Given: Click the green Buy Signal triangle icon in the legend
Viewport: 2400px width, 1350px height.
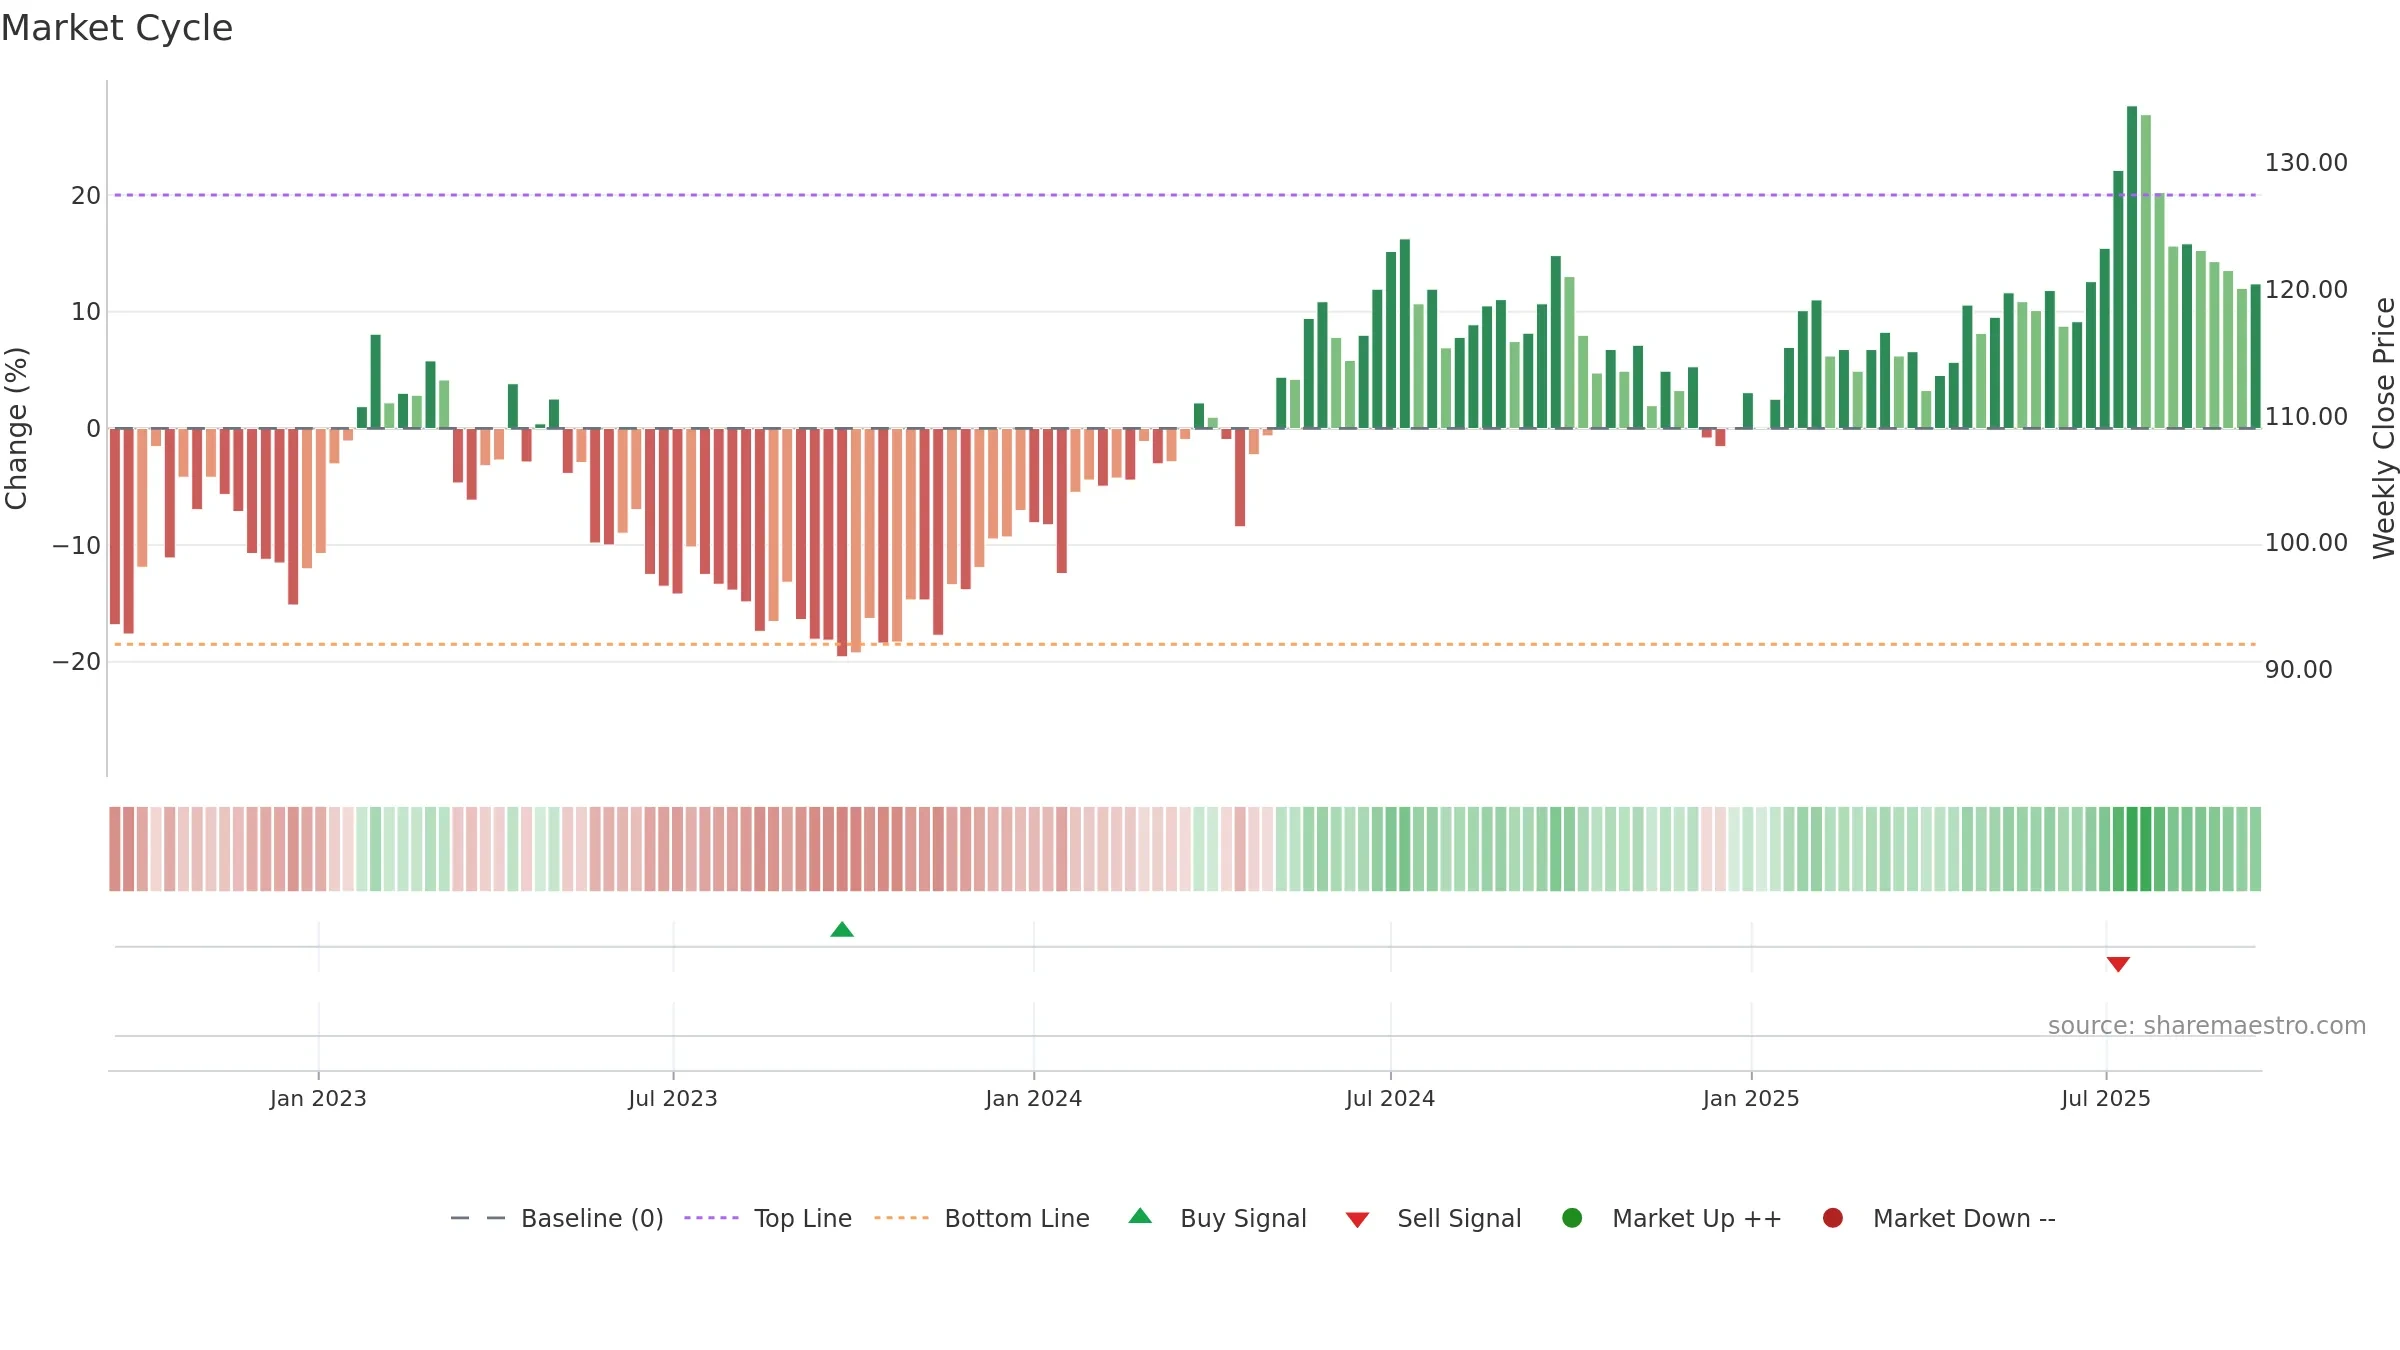Looking at the screenshot, I should pos(1140,1216).
